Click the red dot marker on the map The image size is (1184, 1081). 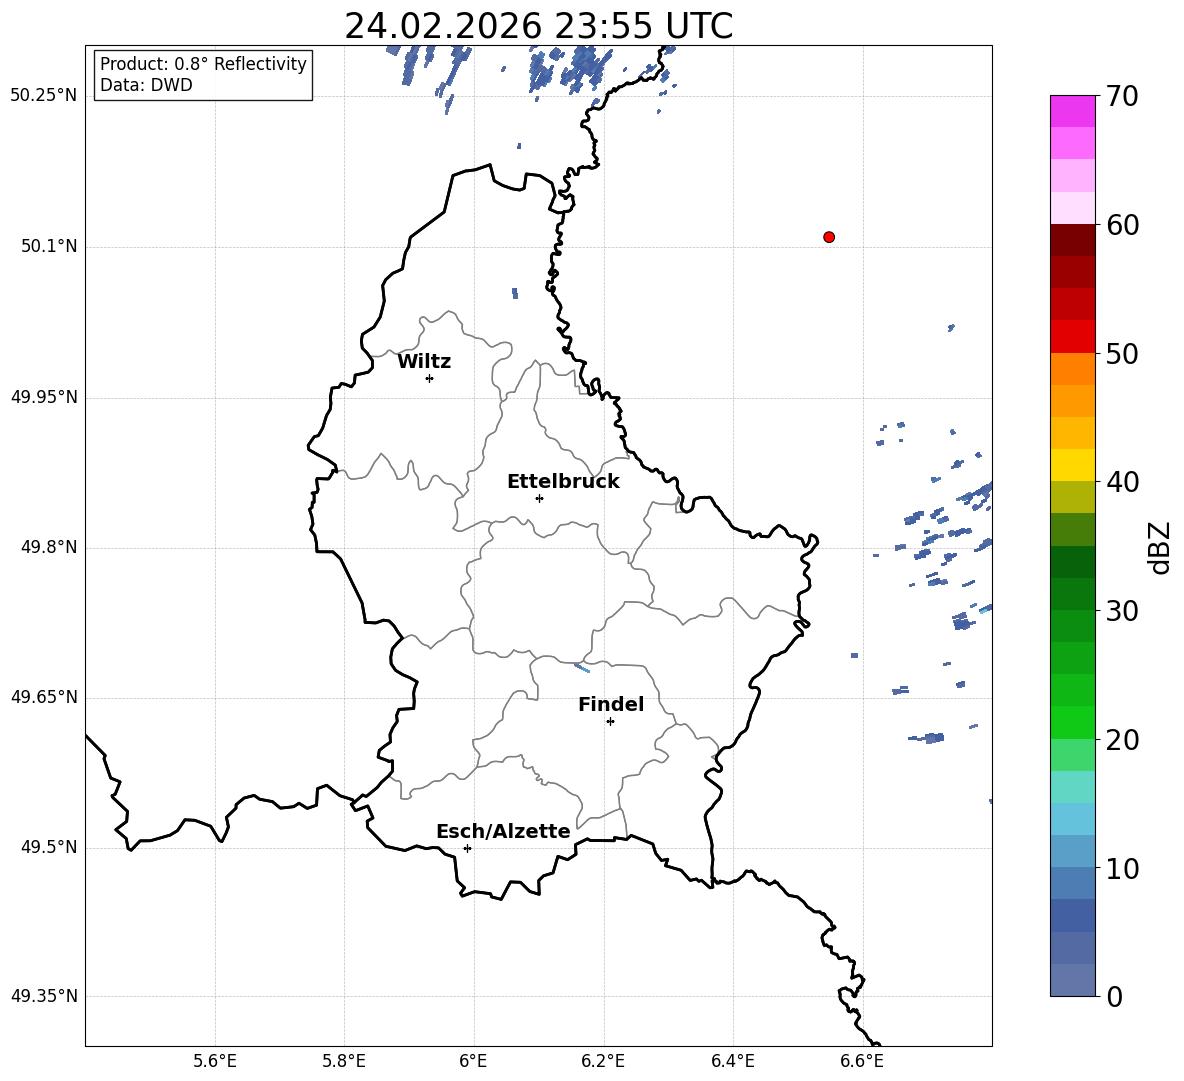tap(829, 237)
